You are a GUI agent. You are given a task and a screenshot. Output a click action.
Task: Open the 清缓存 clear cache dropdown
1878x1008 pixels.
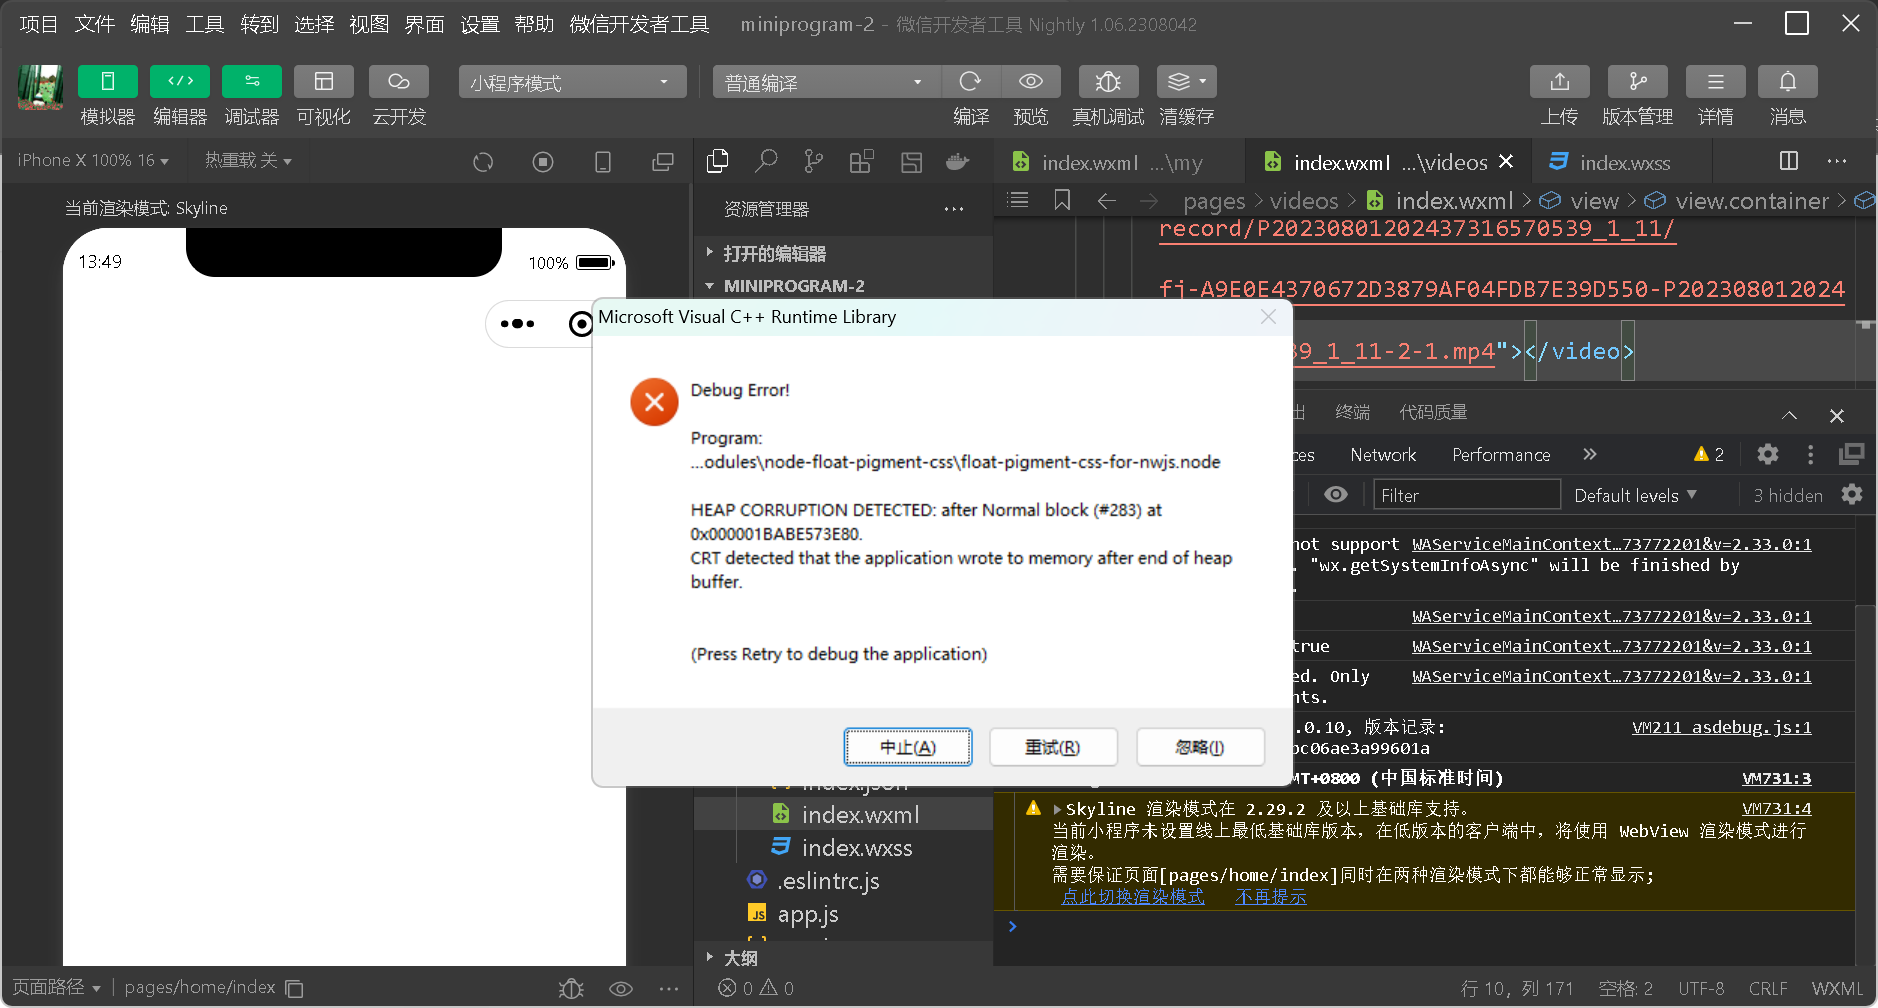tap(1187, 81)
